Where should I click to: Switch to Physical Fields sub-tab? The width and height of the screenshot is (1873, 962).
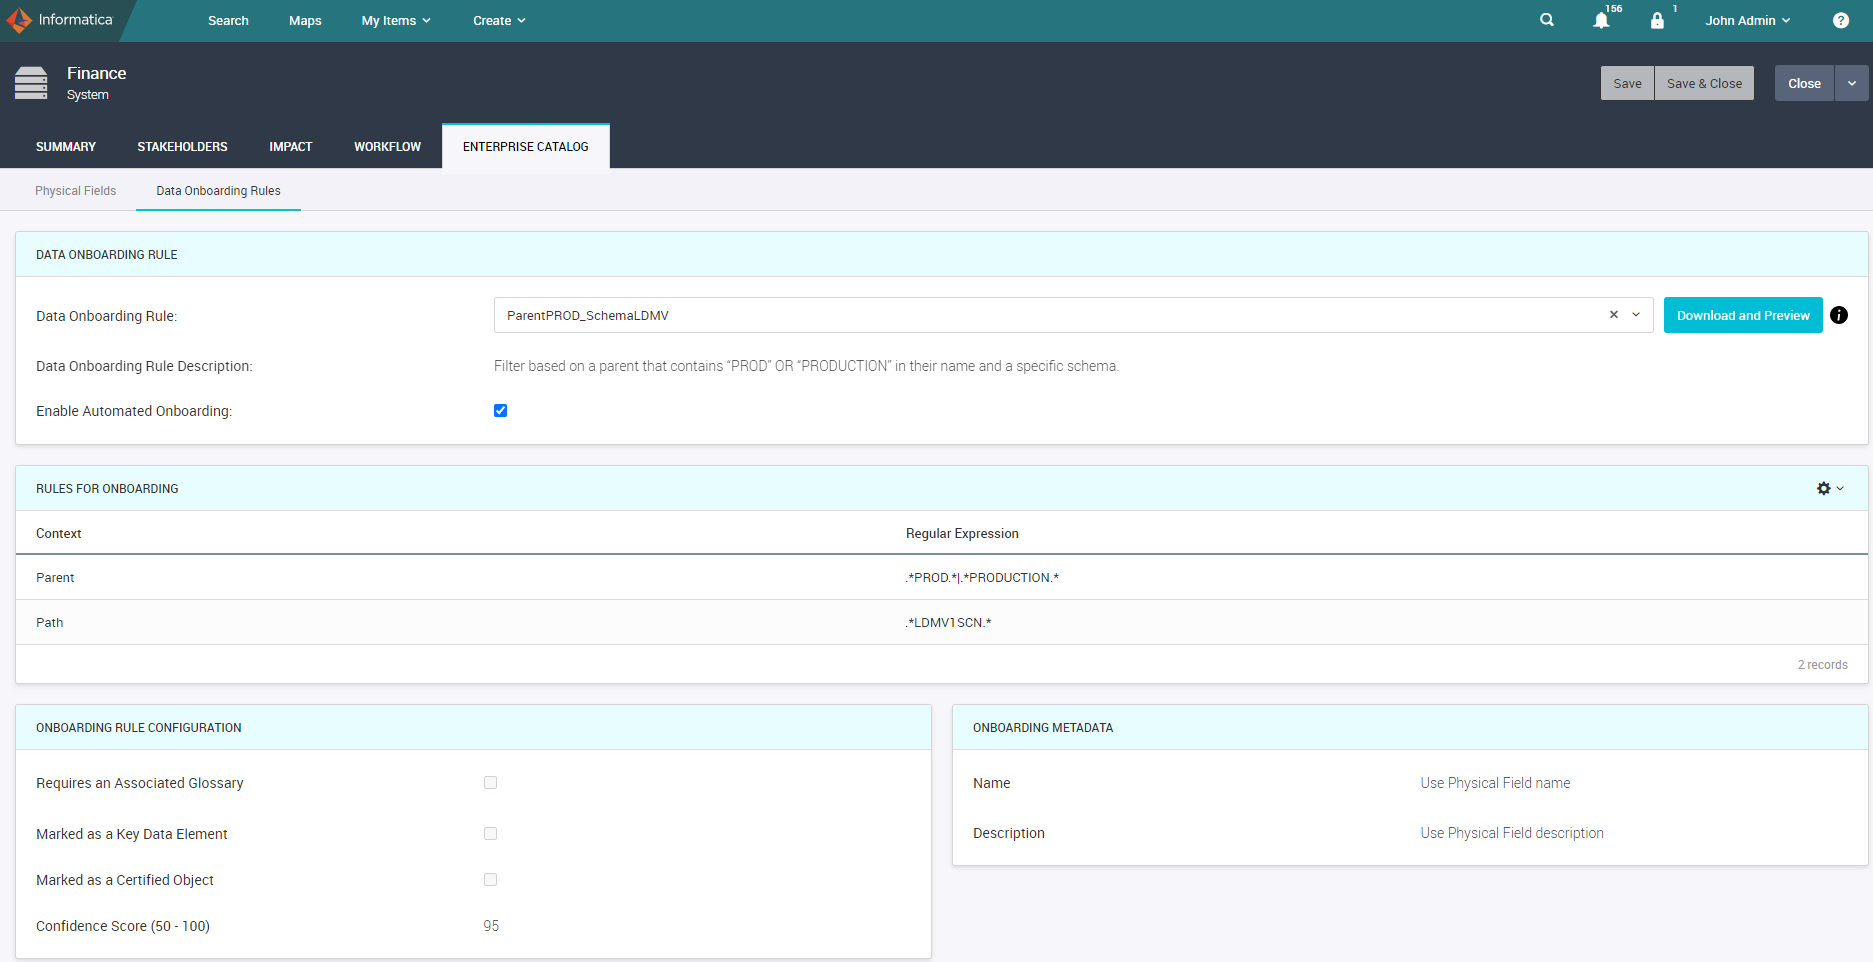pos(75,190)
